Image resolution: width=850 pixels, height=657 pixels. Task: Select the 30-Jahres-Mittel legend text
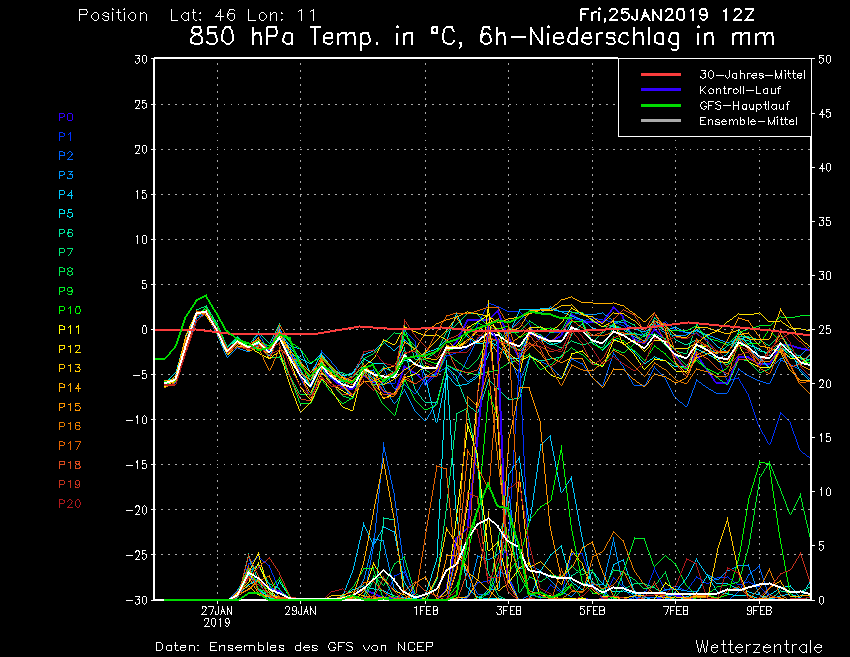point(752,75)
